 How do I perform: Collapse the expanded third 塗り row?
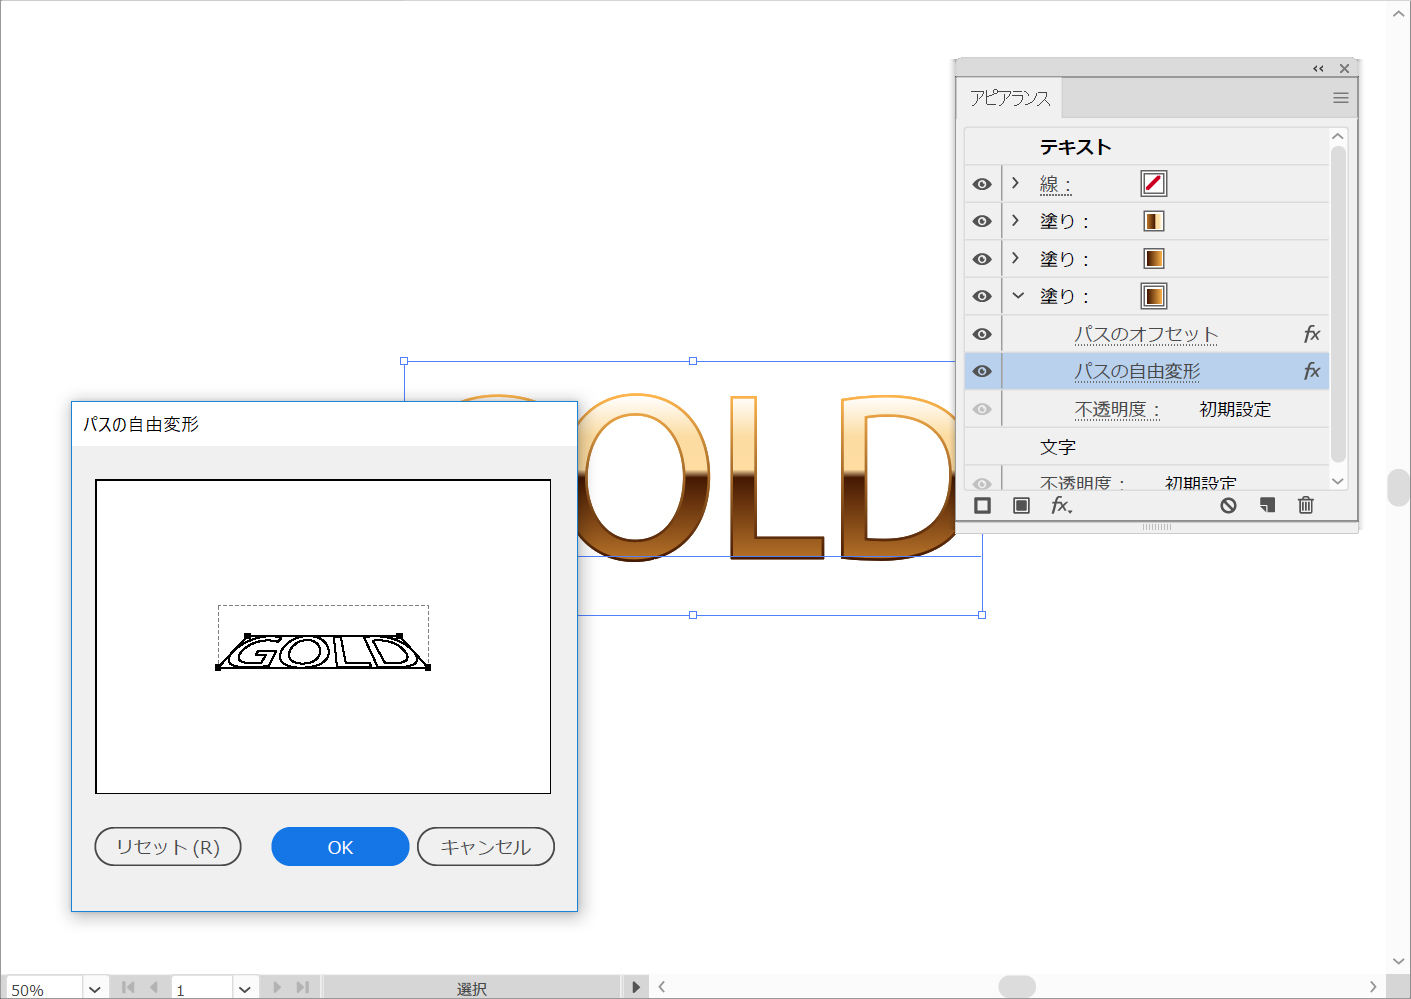click(1018, 296)
